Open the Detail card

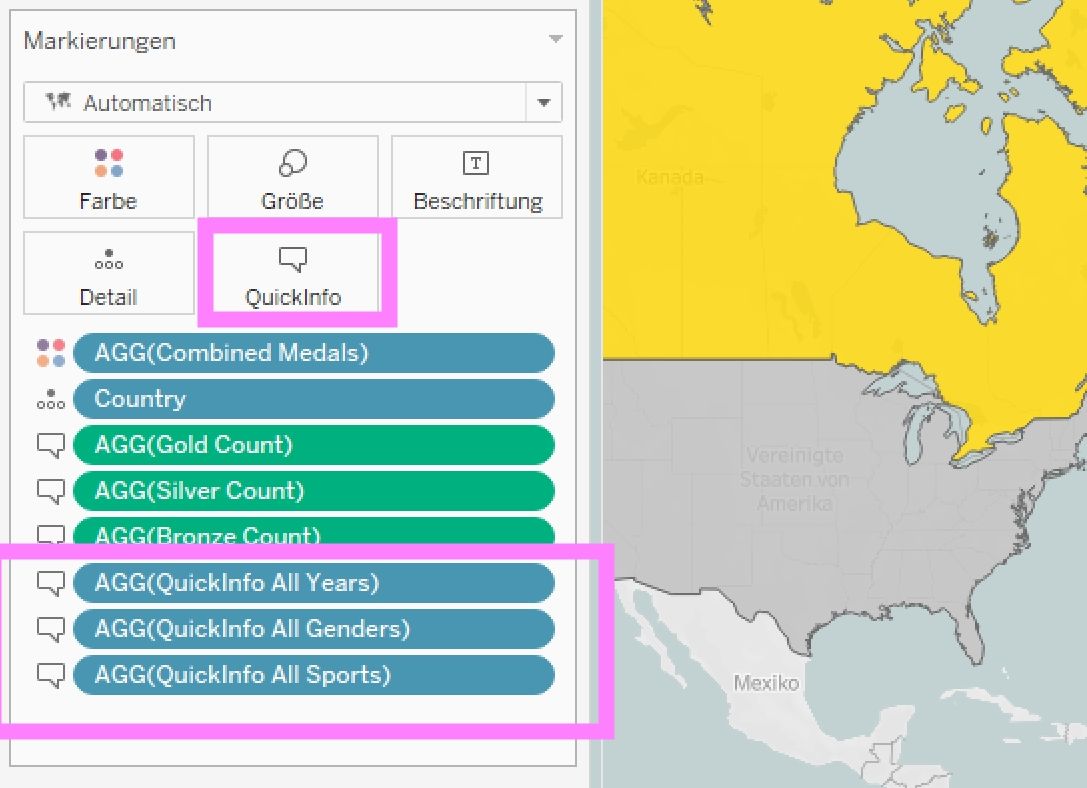(x=109, y=273)
